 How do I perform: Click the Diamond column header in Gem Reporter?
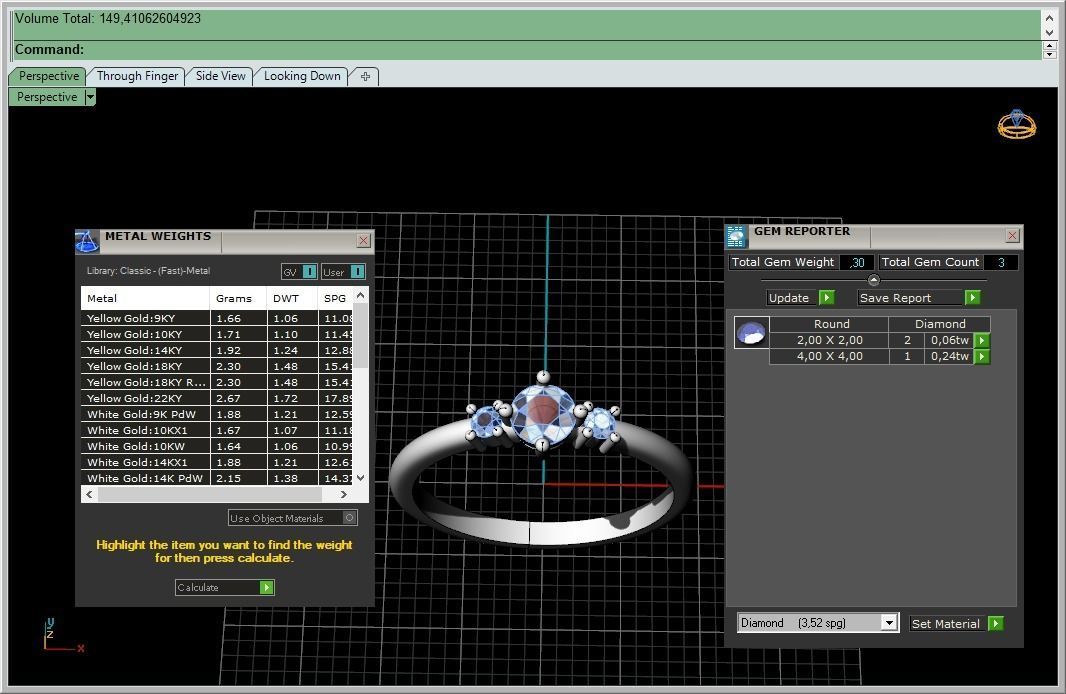[x=940, y=324]
